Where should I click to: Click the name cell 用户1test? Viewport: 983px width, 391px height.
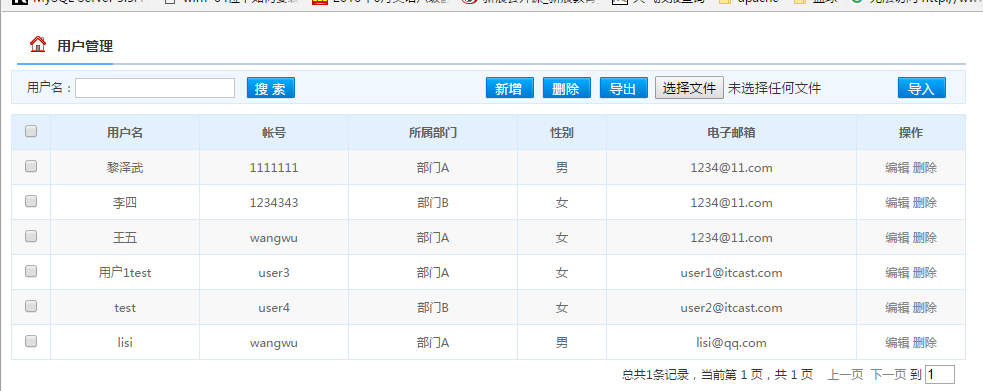125,273
